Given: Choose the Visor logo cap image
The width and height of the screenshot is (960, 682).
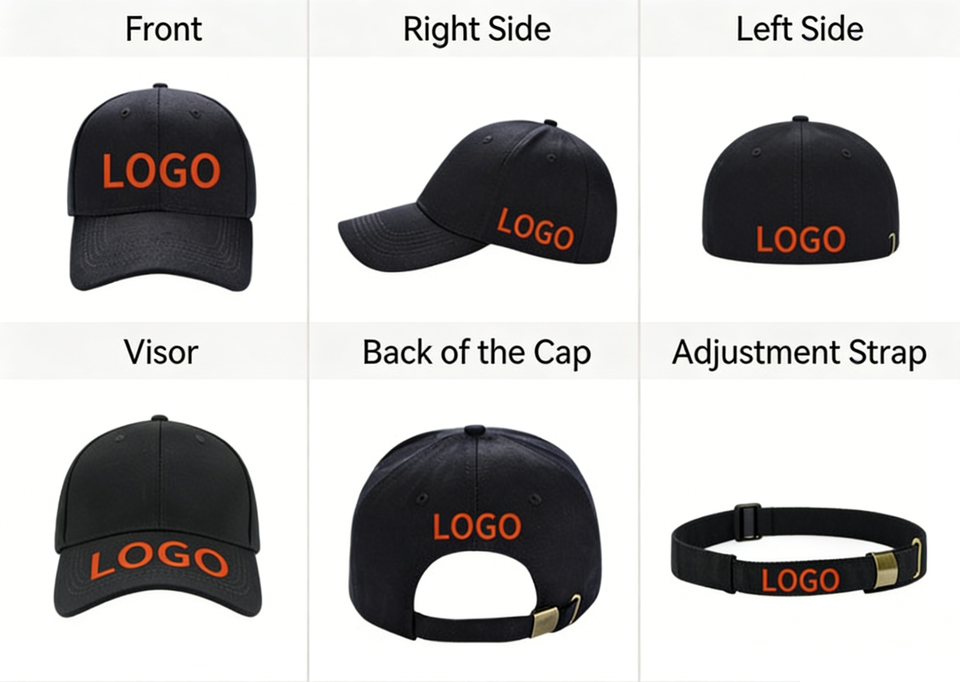Looking at the screenshot, I should [x=158, y=516].
